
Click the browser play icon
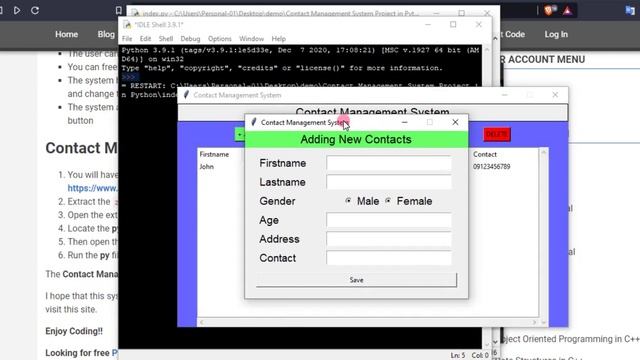(x=17, y=10)
